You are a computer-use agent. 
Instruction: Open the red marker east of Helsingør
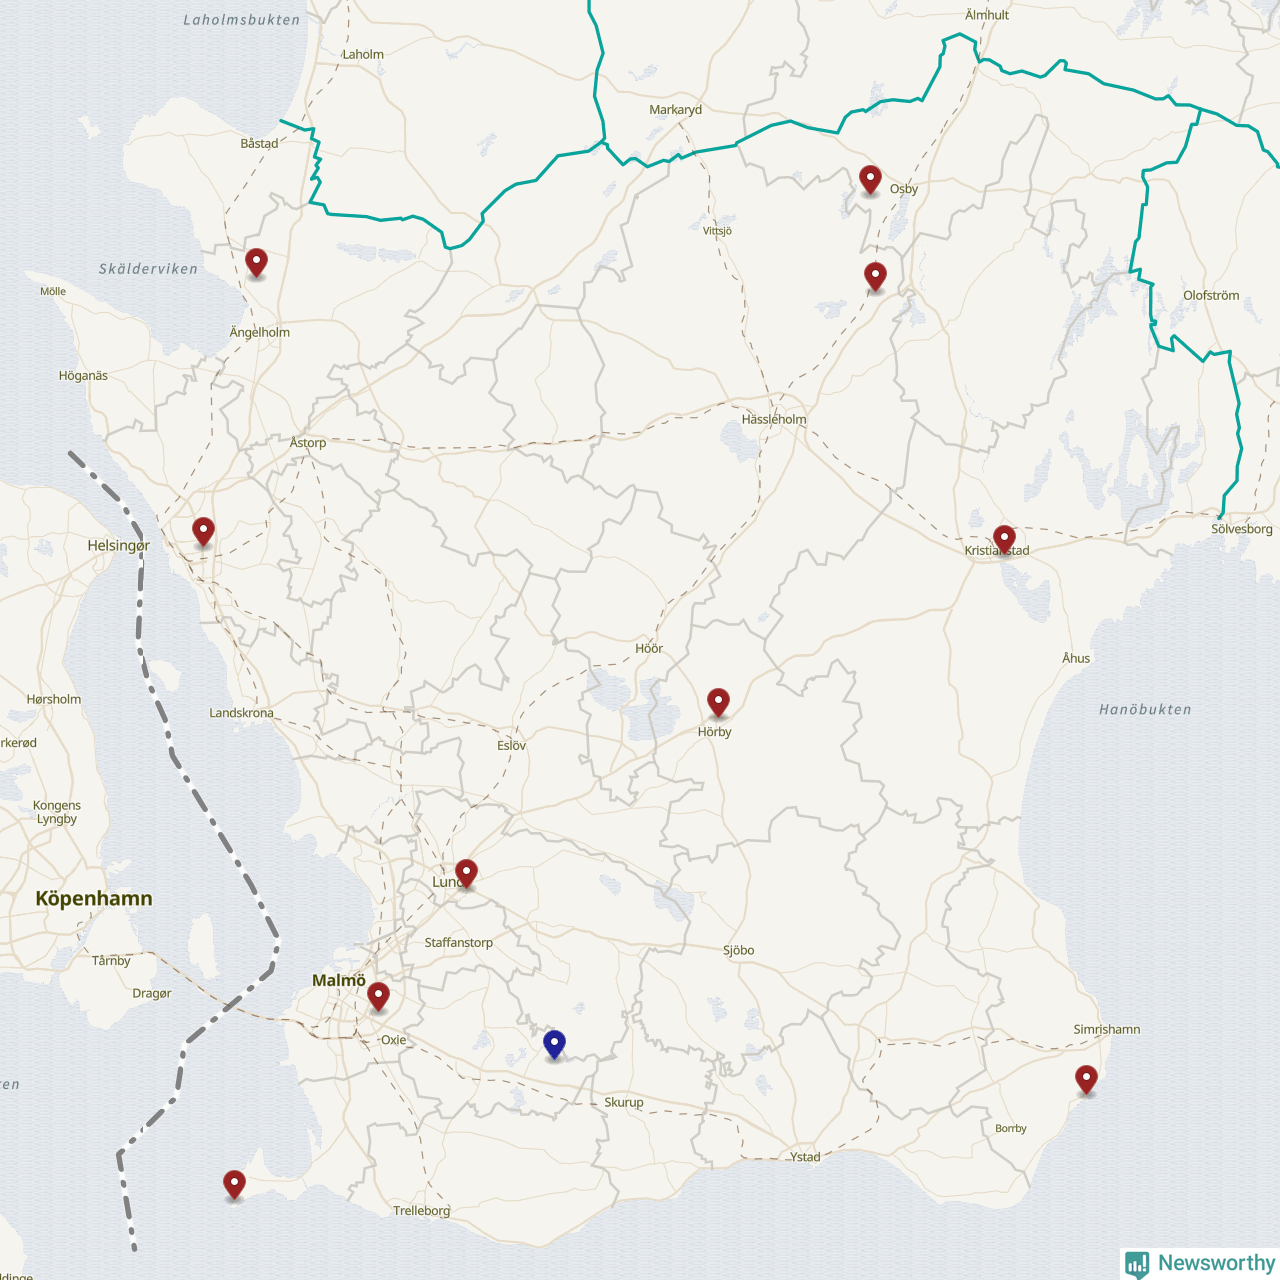coord(203,531)
